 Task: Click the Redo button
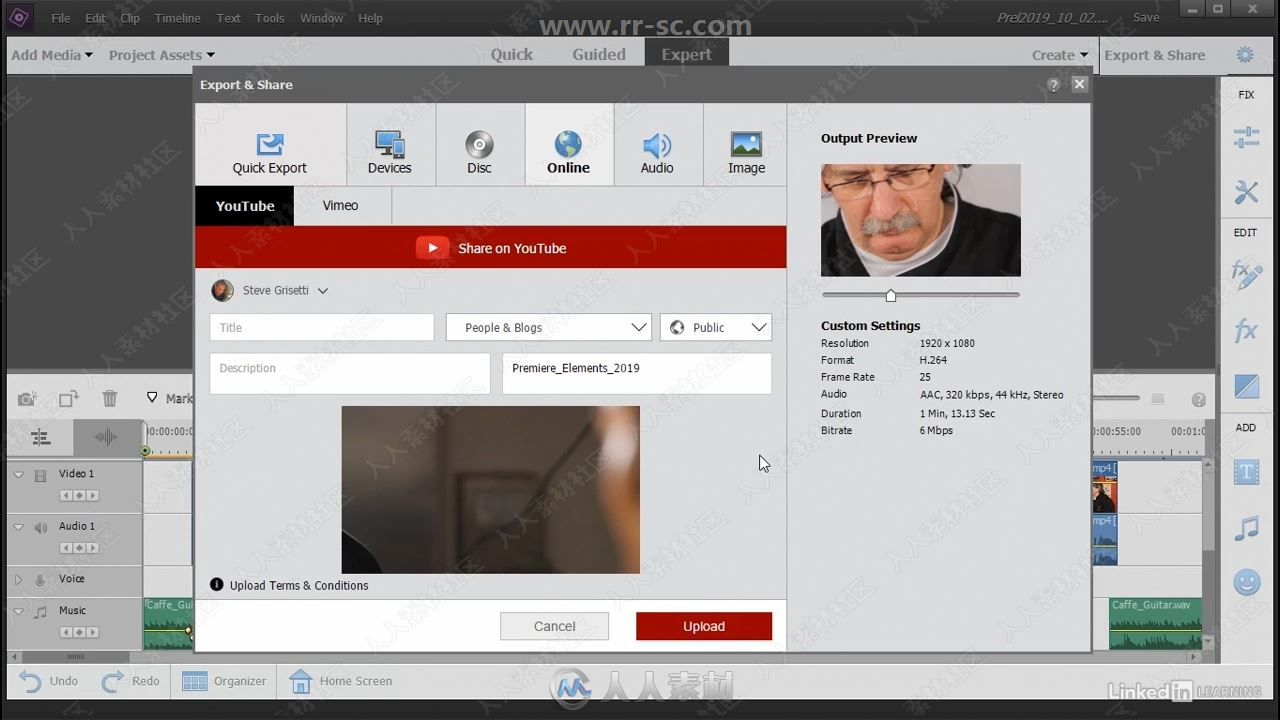coord(131,681)
